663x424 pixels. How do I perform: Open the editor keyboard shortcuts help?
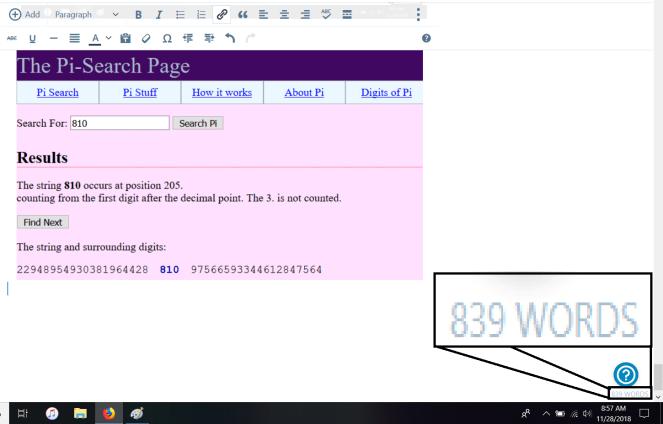click(x=426, y=38)
